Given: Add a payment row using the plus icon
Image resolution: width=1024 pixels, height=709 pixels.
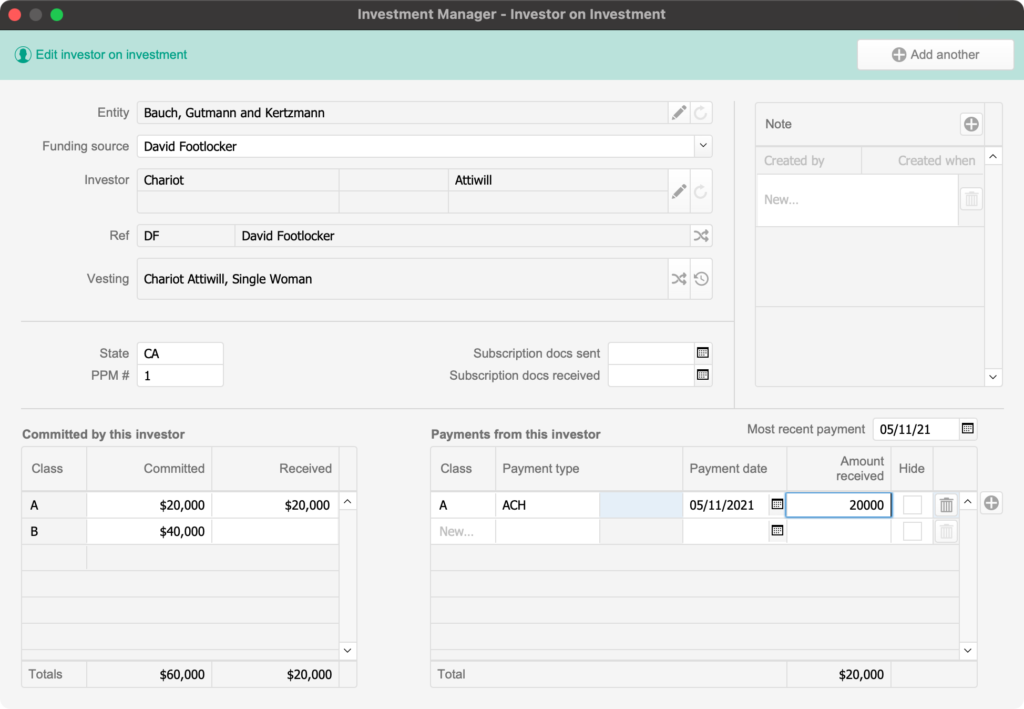Looking at the screenshot, I should (x=991, y=503).
